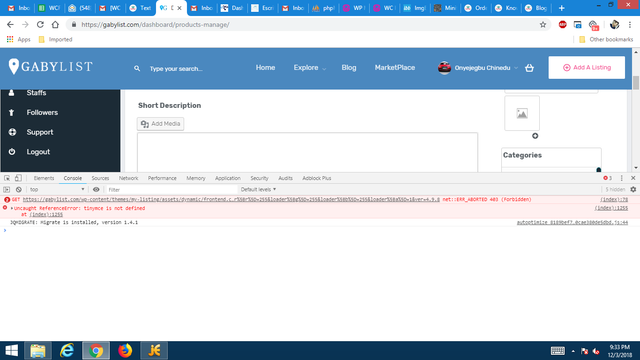Switch to the Security tab

tap(259, 178)
